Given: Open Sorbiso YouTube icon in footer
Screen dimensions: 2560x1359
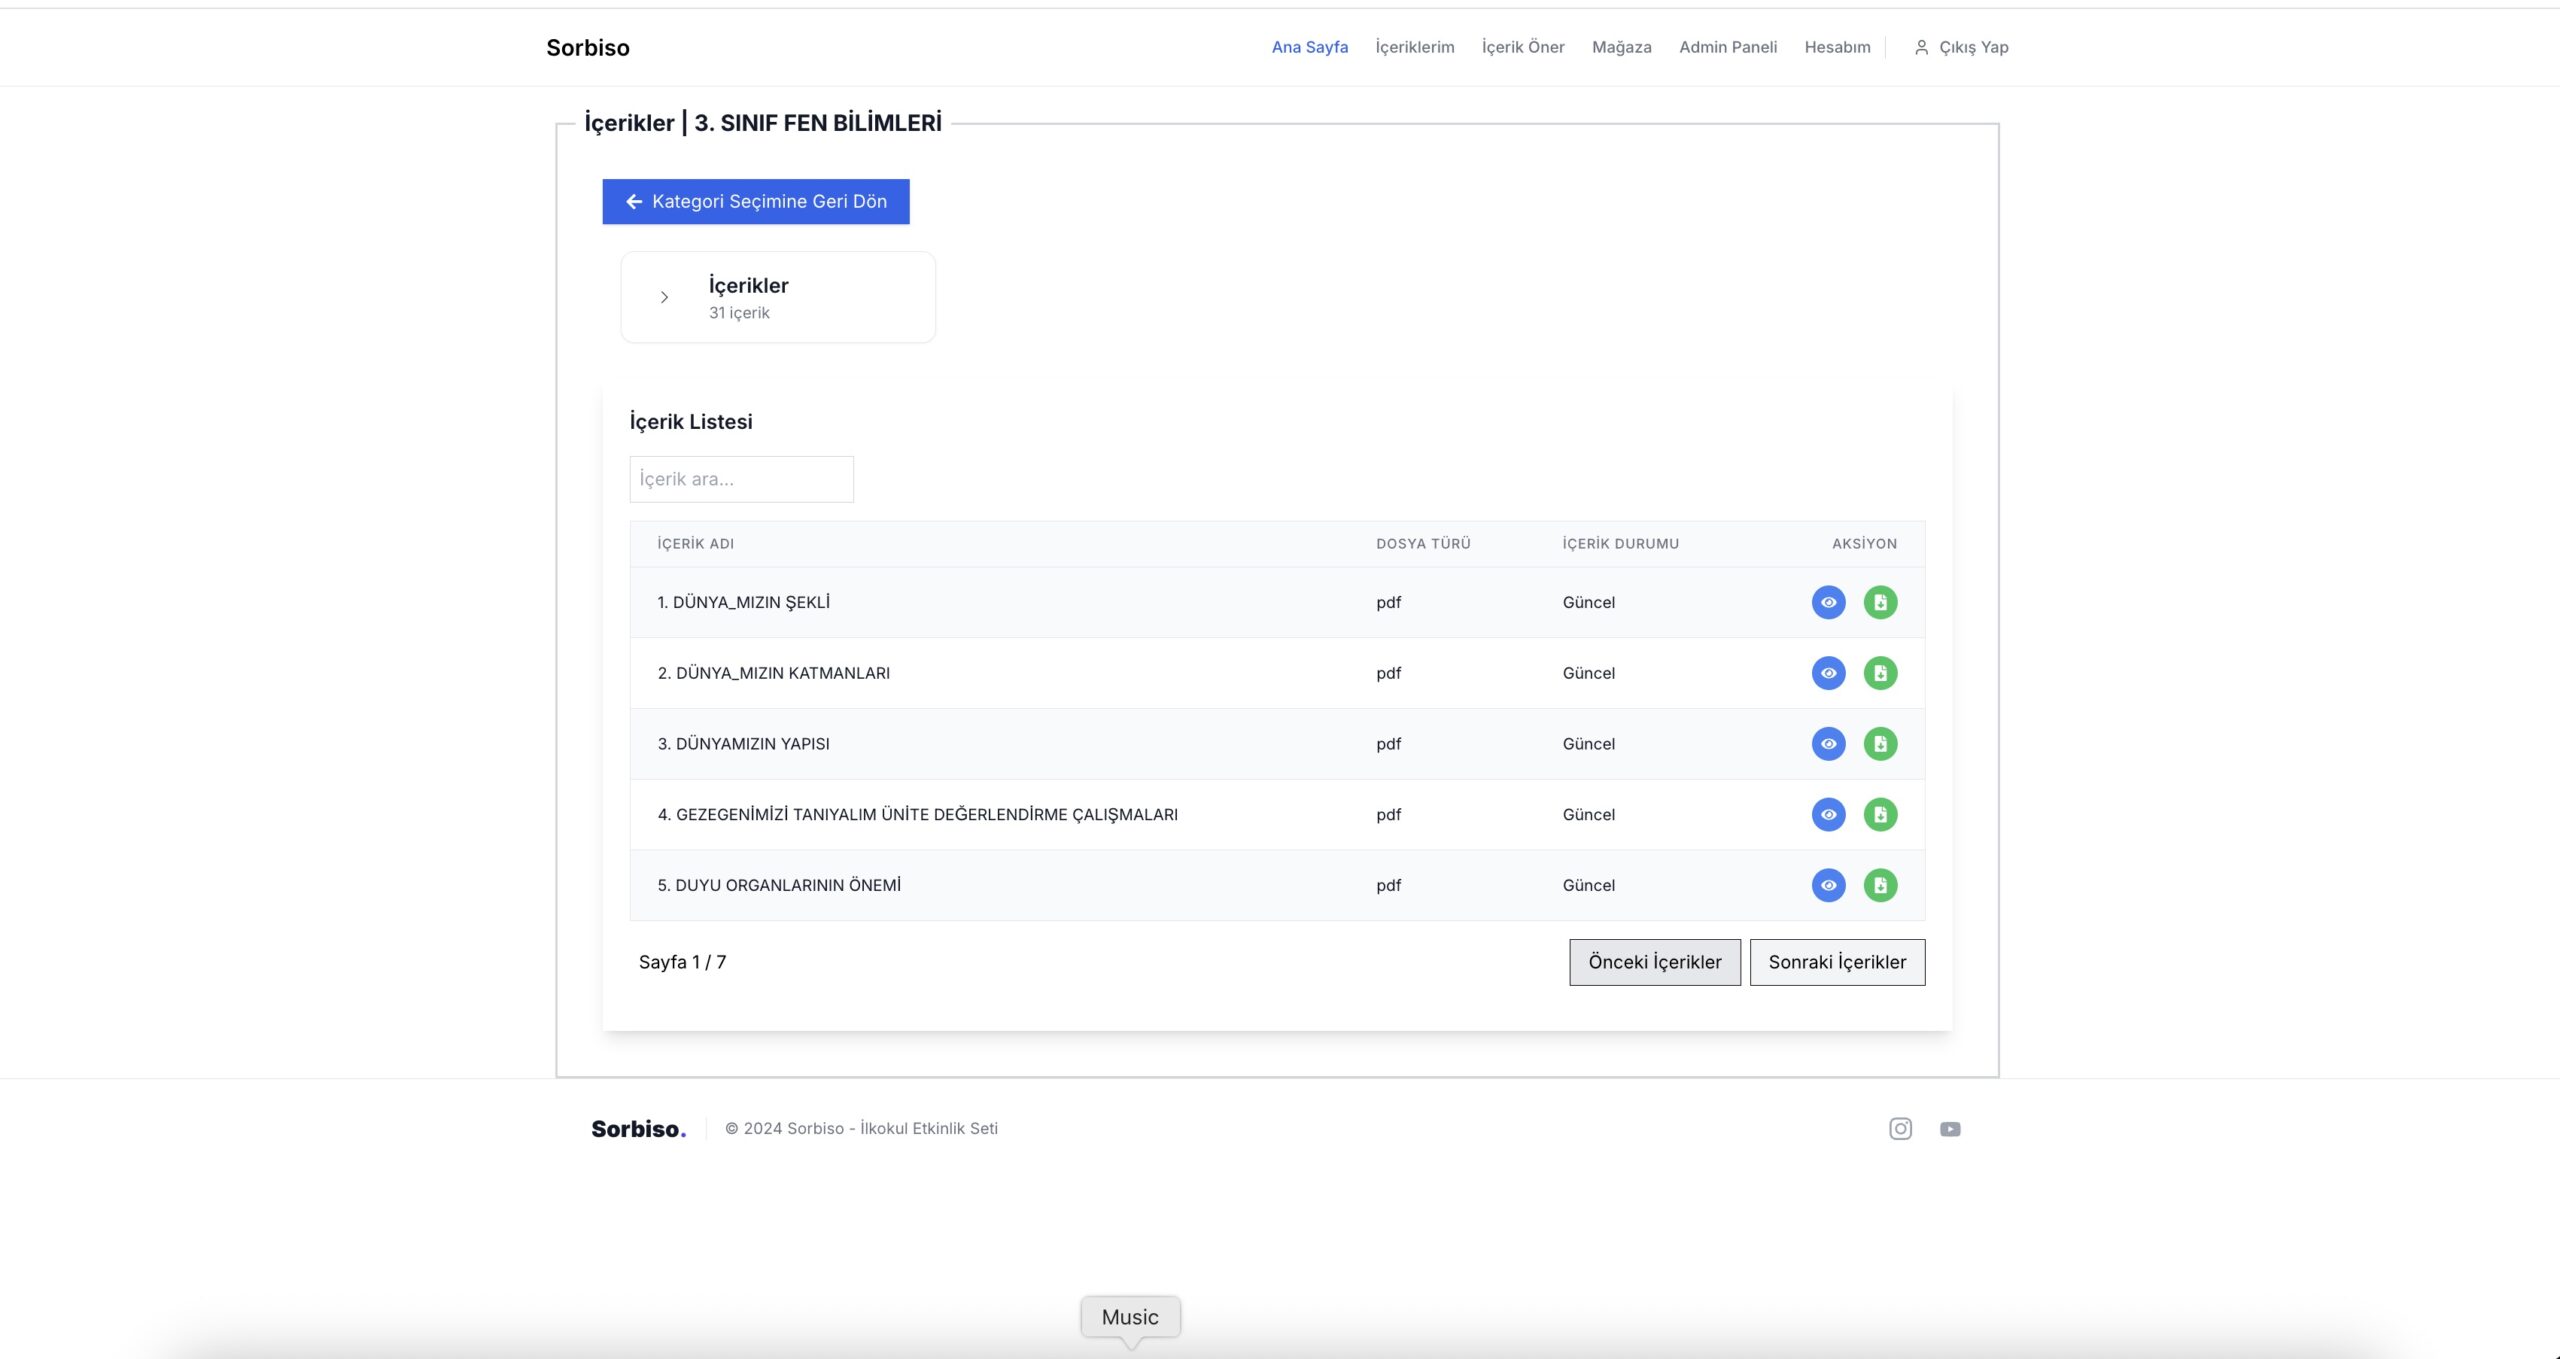Looking at the screenshot, I should coord(1950,1129).
